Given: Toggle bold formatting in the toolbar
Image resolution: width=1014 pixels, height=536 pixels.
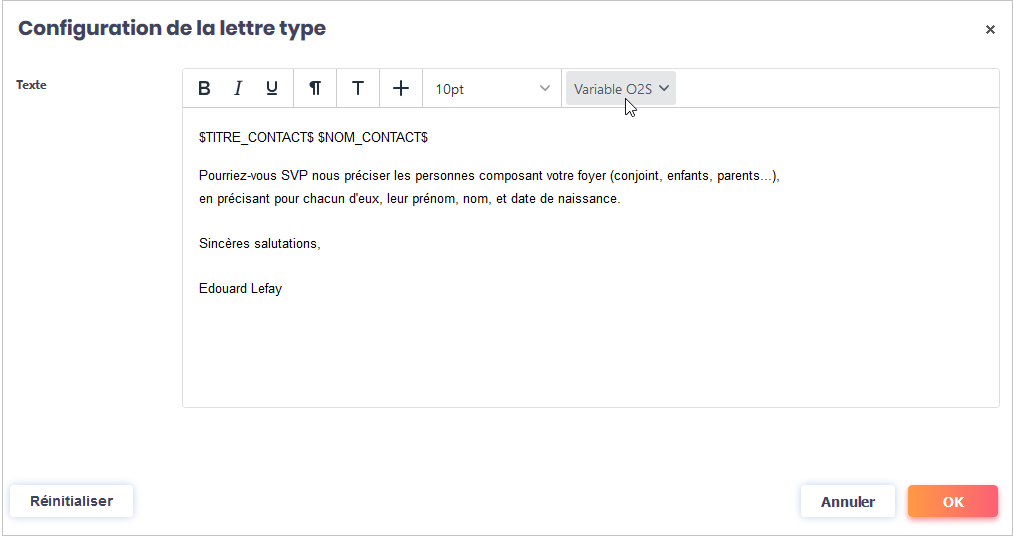Looking at the screenshot, I should (x=204, y=88).
